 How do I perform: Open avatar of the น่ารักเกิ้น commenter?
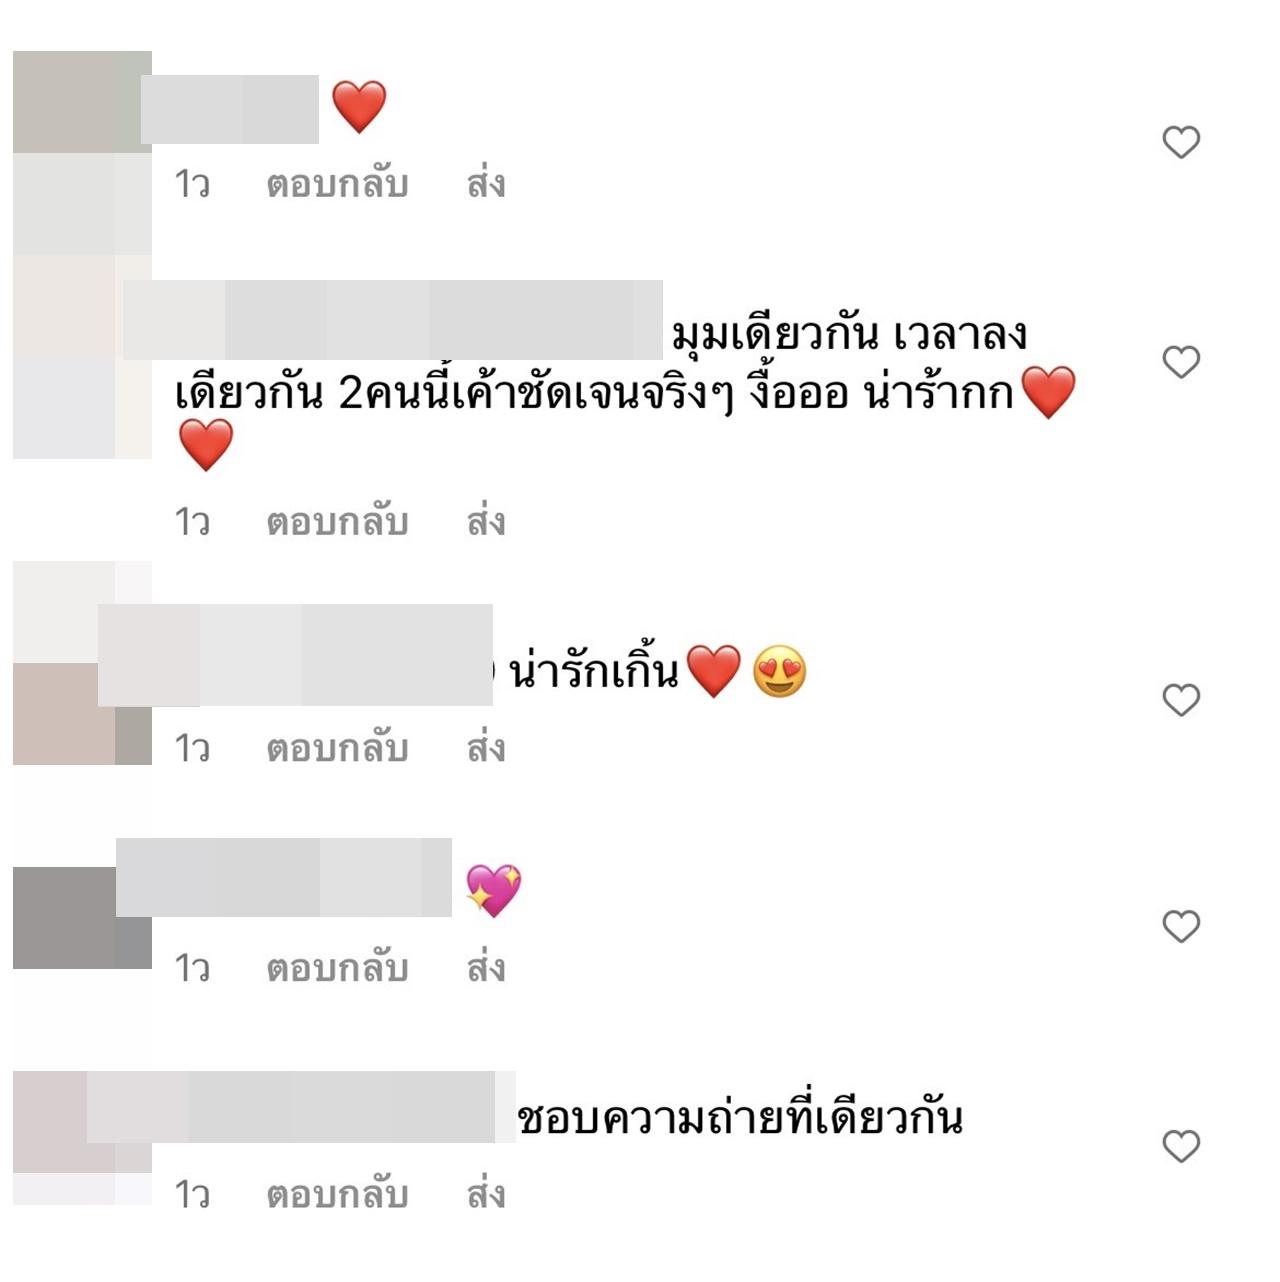[82, 663]
